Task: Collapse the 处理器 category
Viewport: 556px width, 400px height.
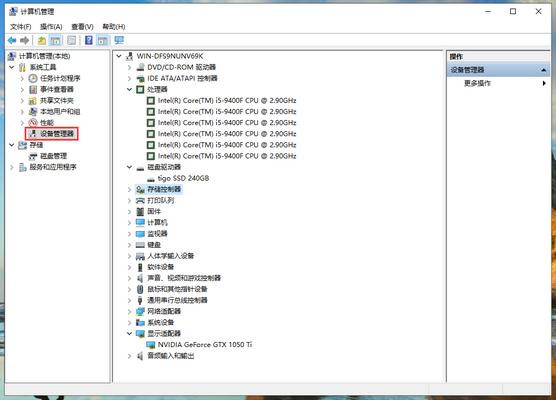Action: (x=129, y=89)
